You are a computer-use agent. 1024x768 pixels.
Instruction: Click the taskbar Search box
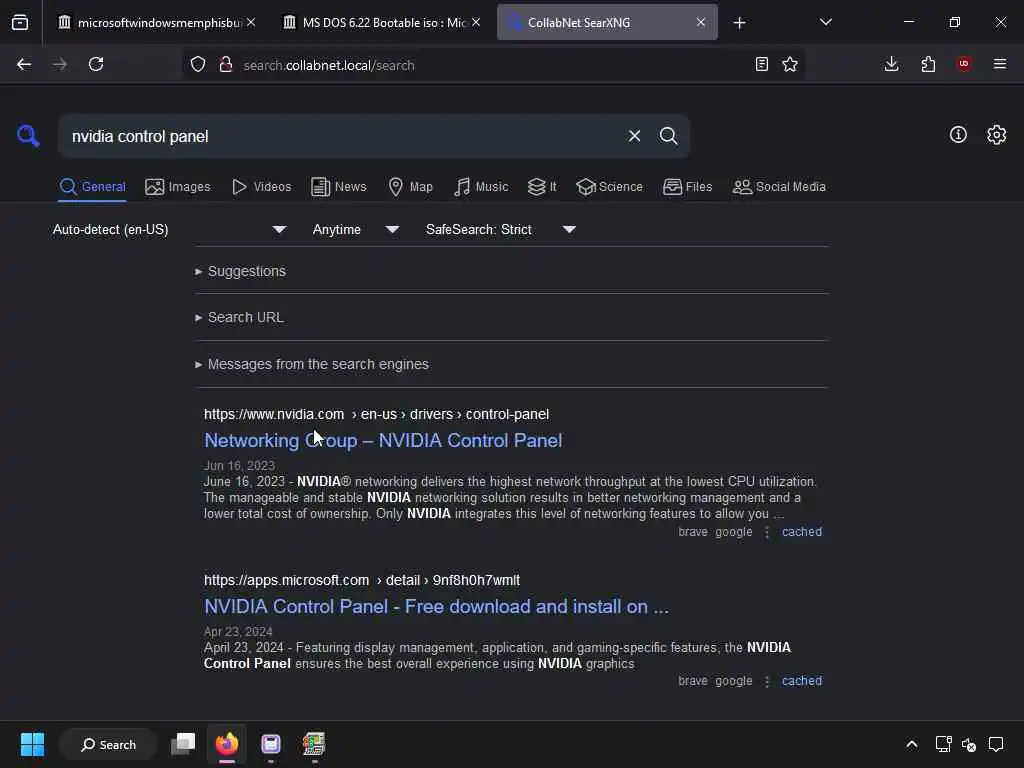click(x=108, y=744)
